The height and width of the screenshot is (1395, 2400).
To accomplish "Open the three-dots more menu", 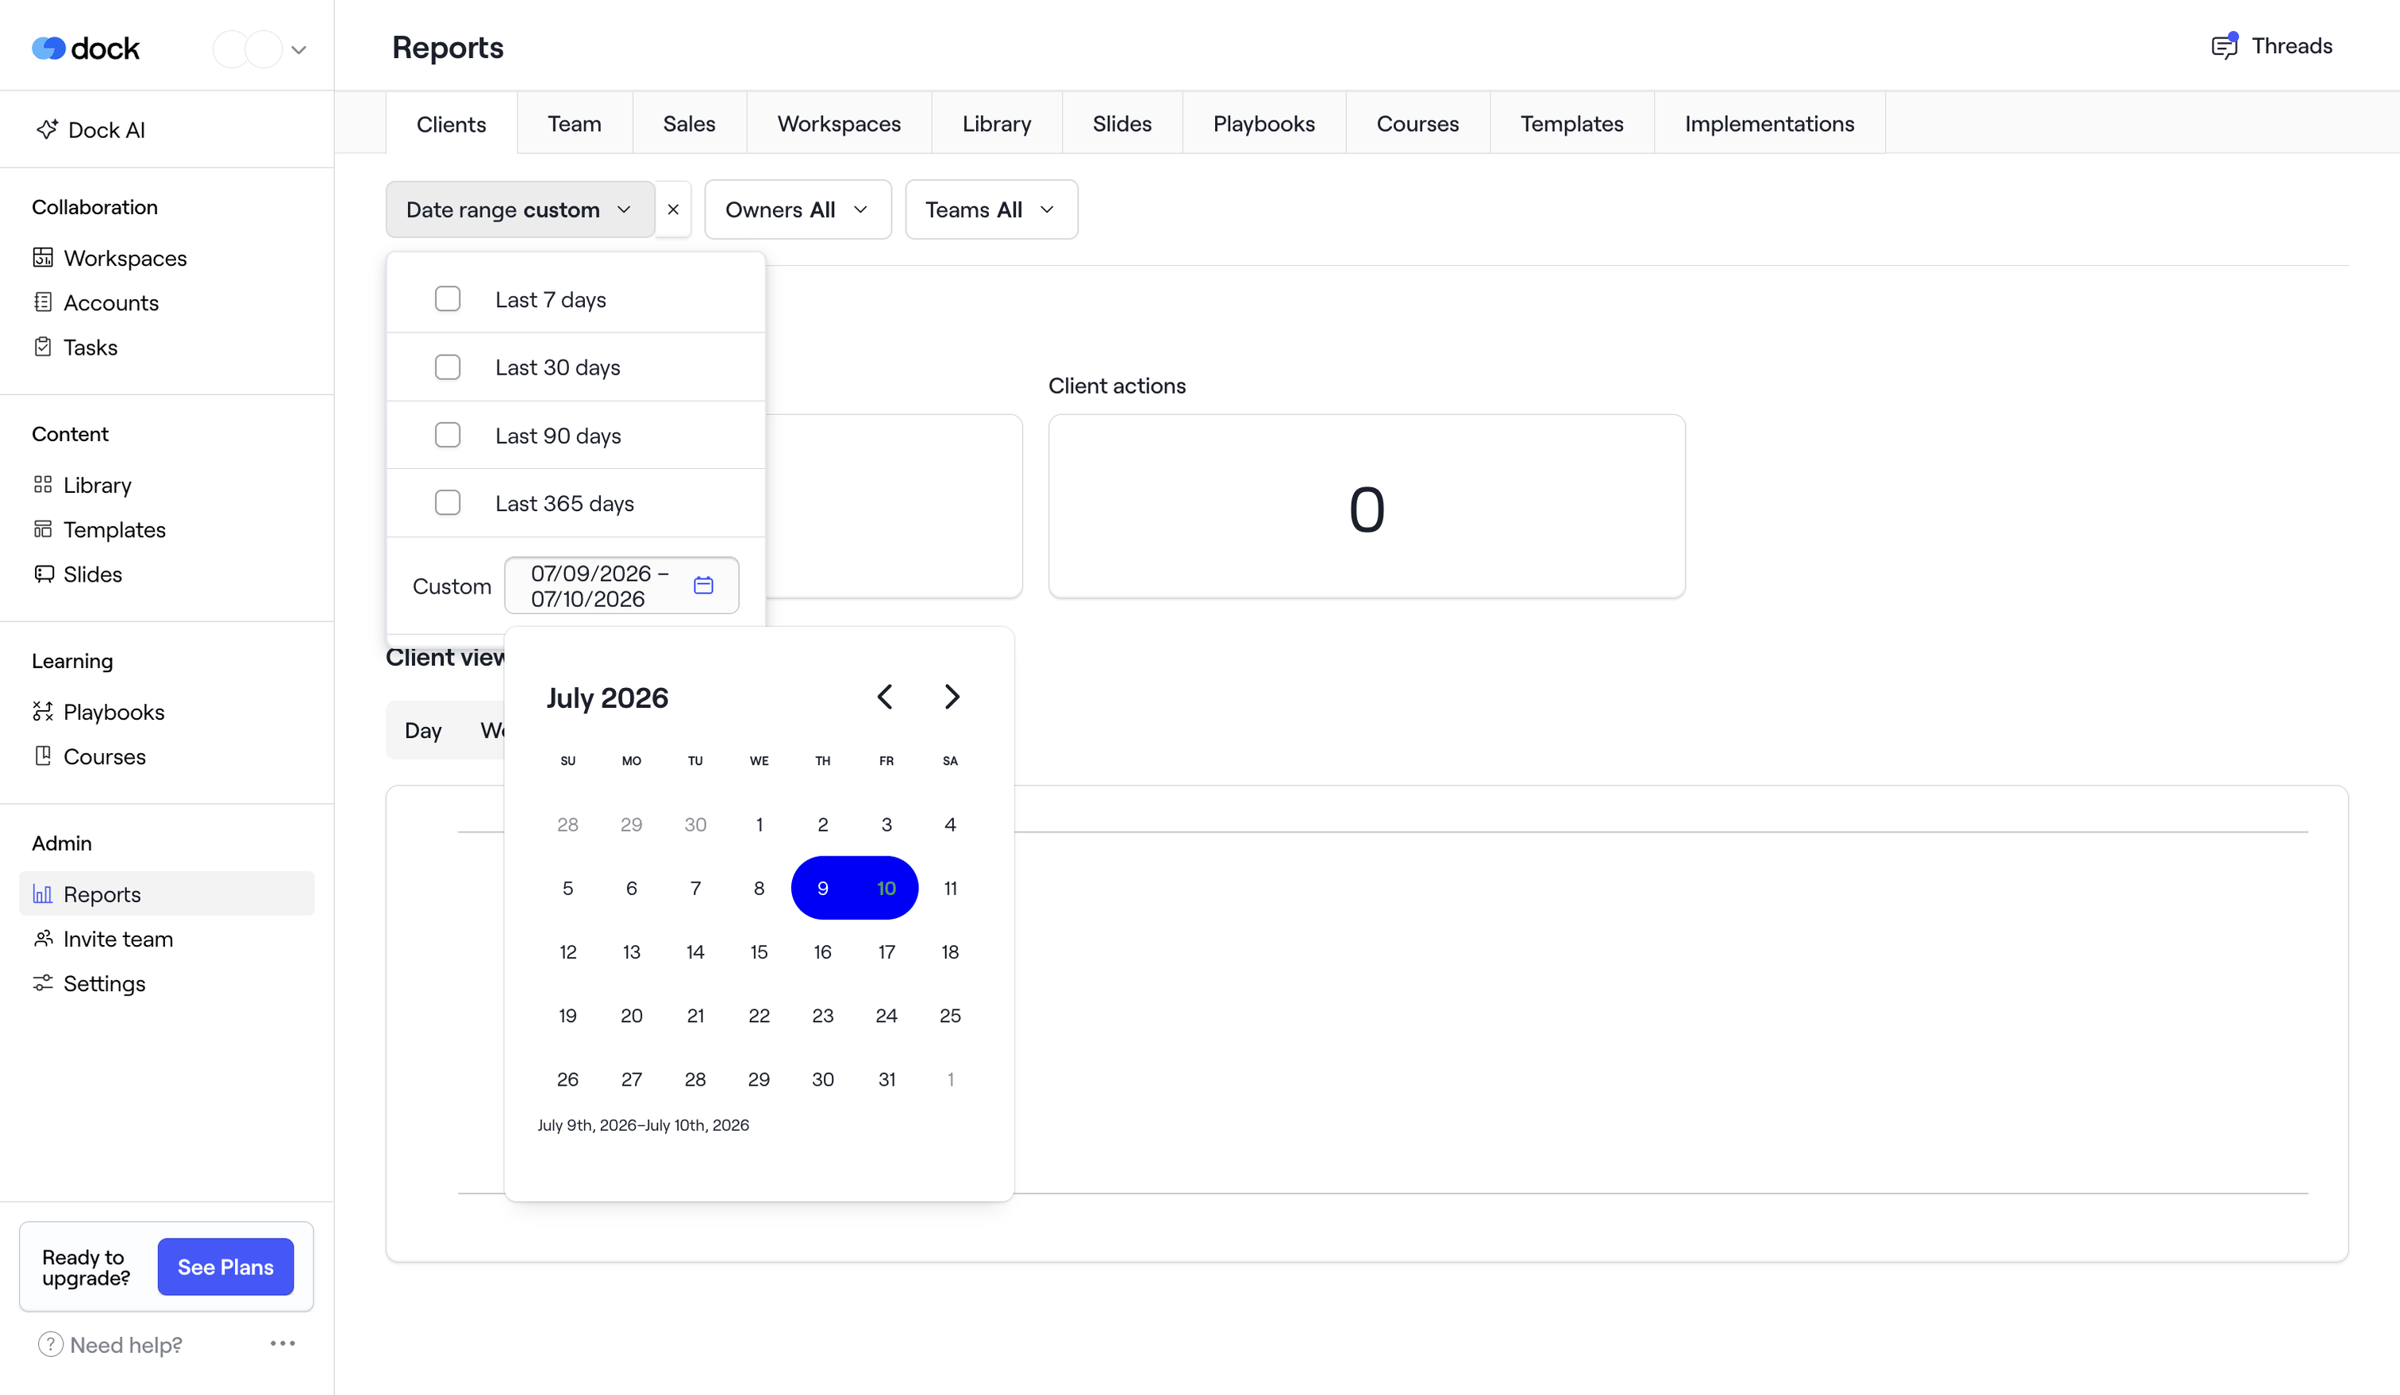I will [283, 1344].
